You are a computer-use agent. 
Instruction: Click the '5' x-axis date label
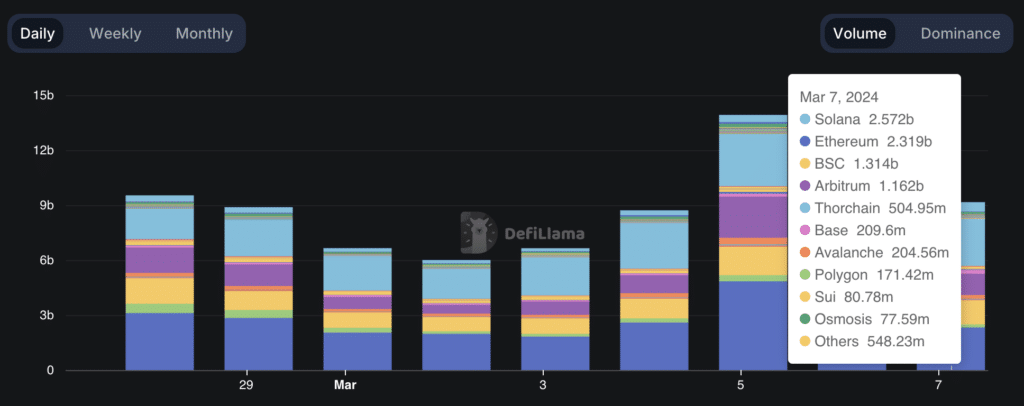pos(741,385)
